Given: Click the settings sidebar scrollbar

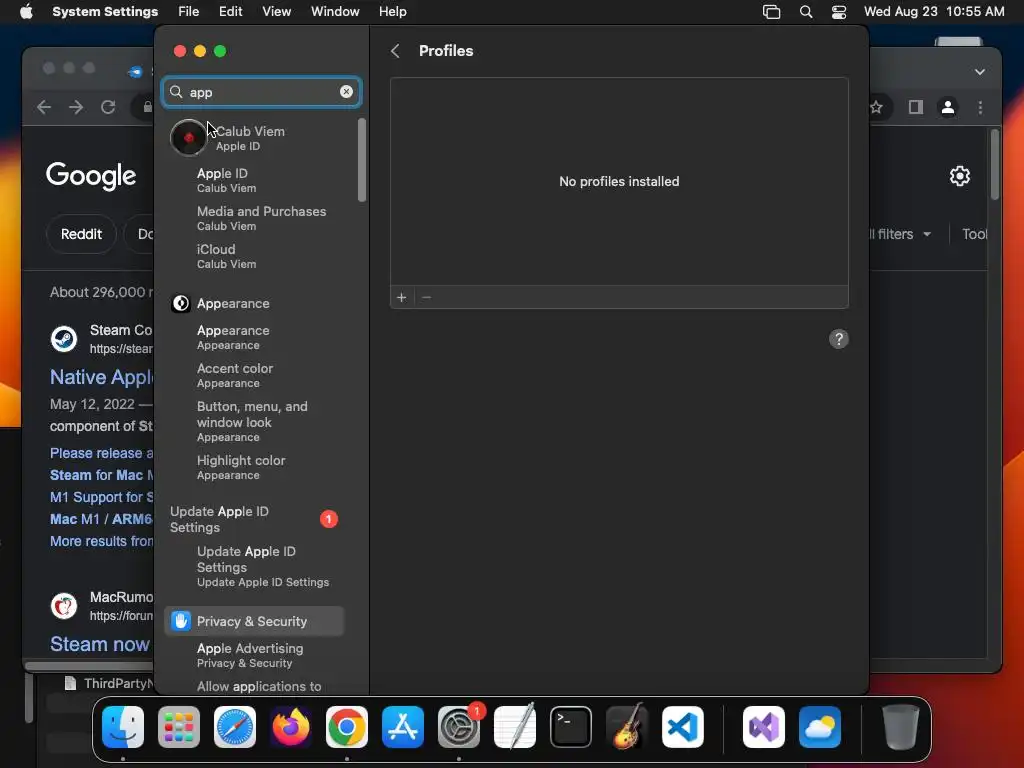Looking at the screenshot, I should point(362,160).
